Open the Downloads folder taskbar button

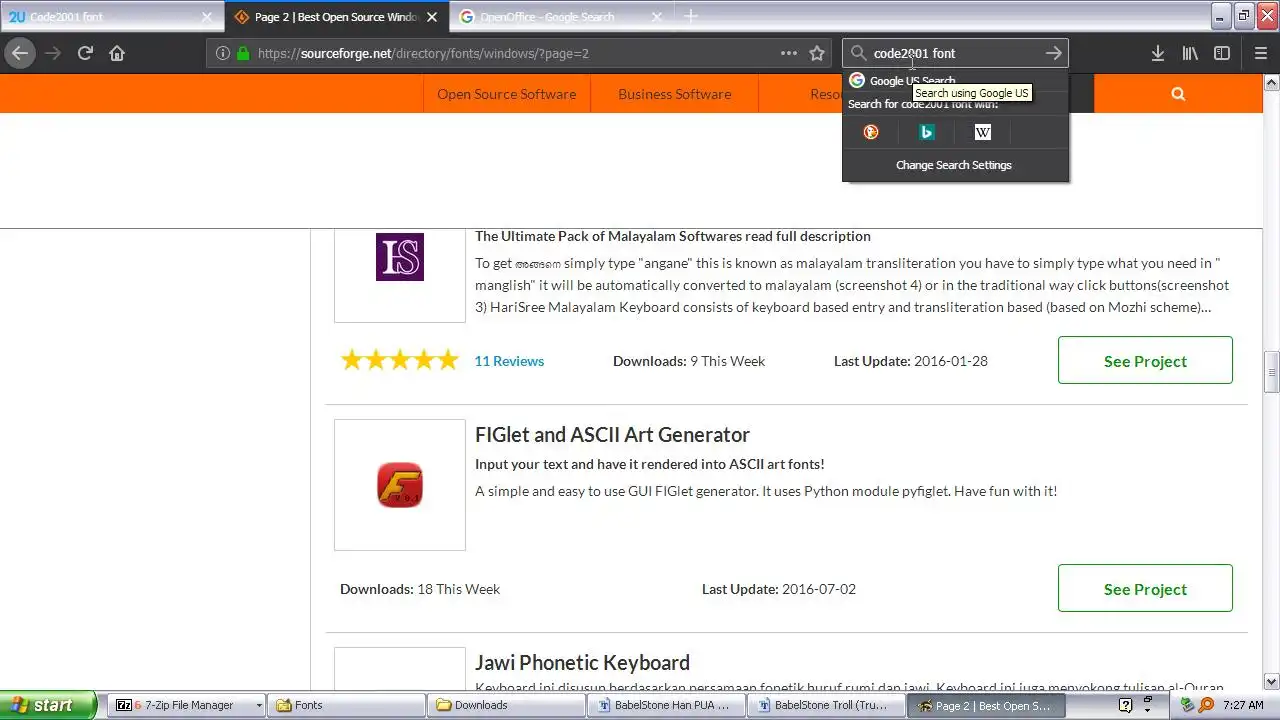coord(505,705)
